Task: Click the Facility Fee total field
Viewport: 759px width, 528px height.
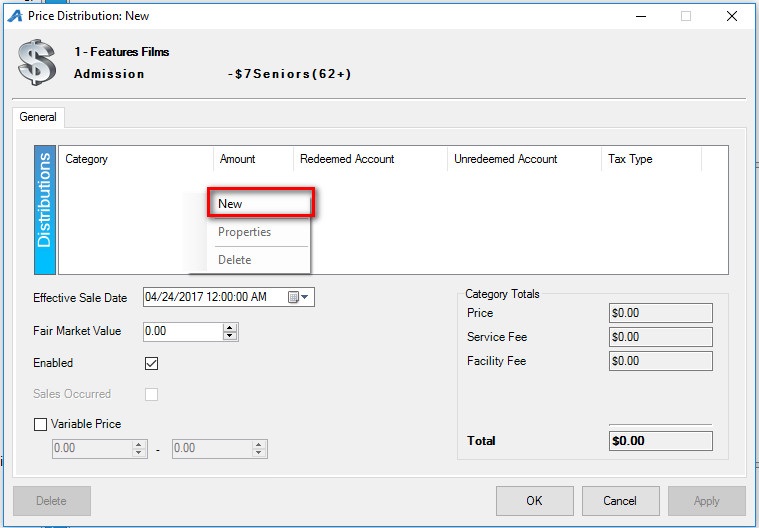Action: coord(661,361)
